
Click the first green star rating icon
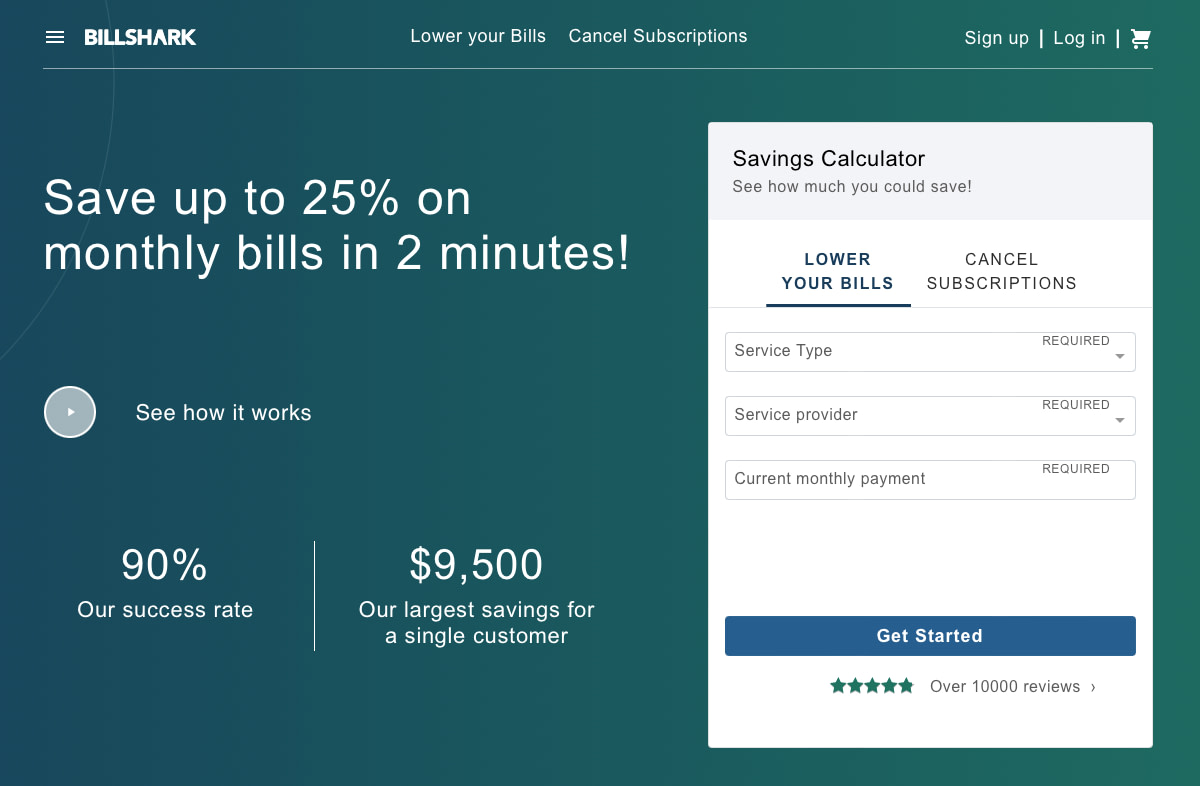[837, 686]
